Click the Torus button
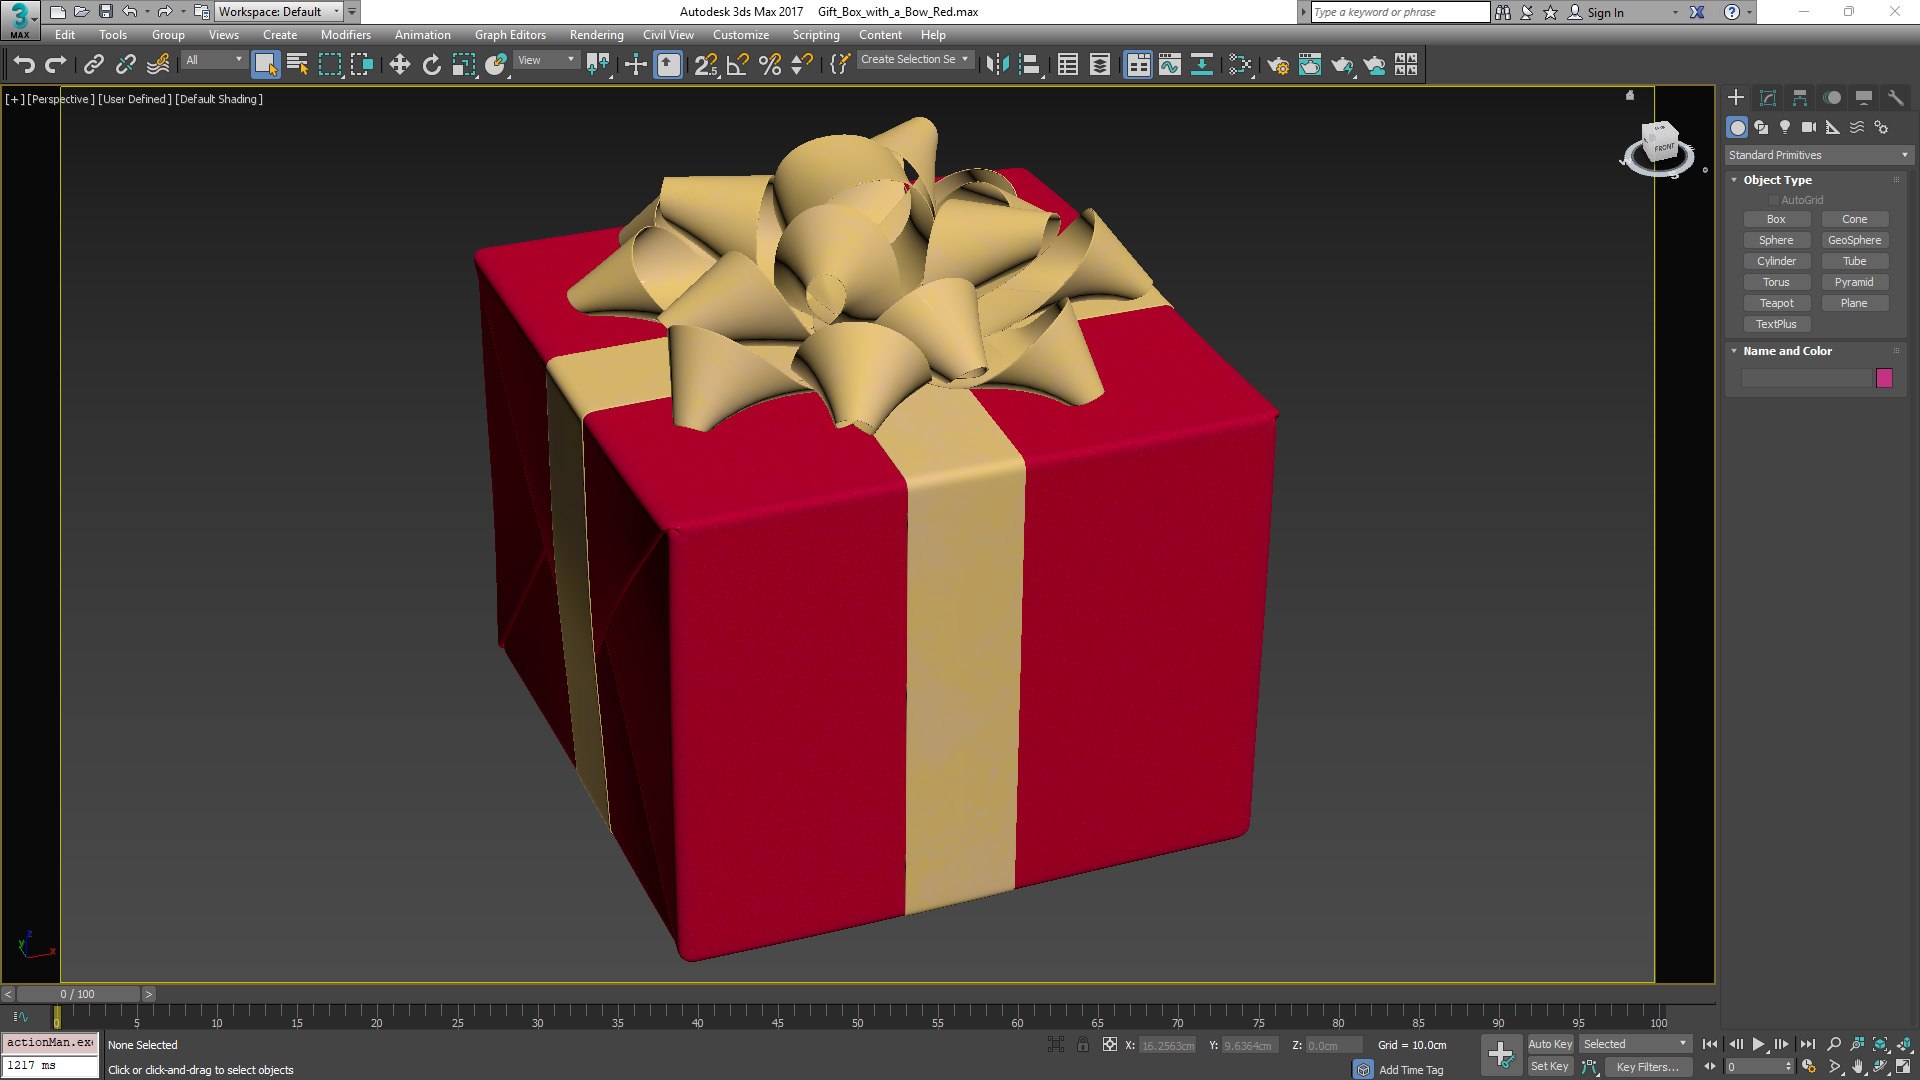The height and width of the screenshot is (1080, 1920). click(1776, 282)
